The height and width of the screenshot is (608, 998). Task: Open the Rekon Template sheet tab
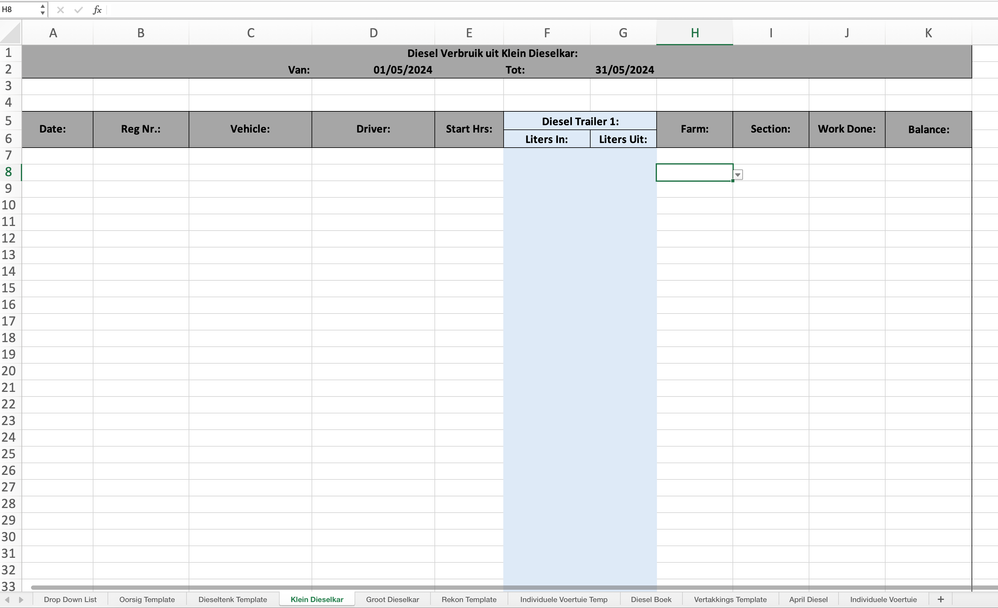click(469, 599)
